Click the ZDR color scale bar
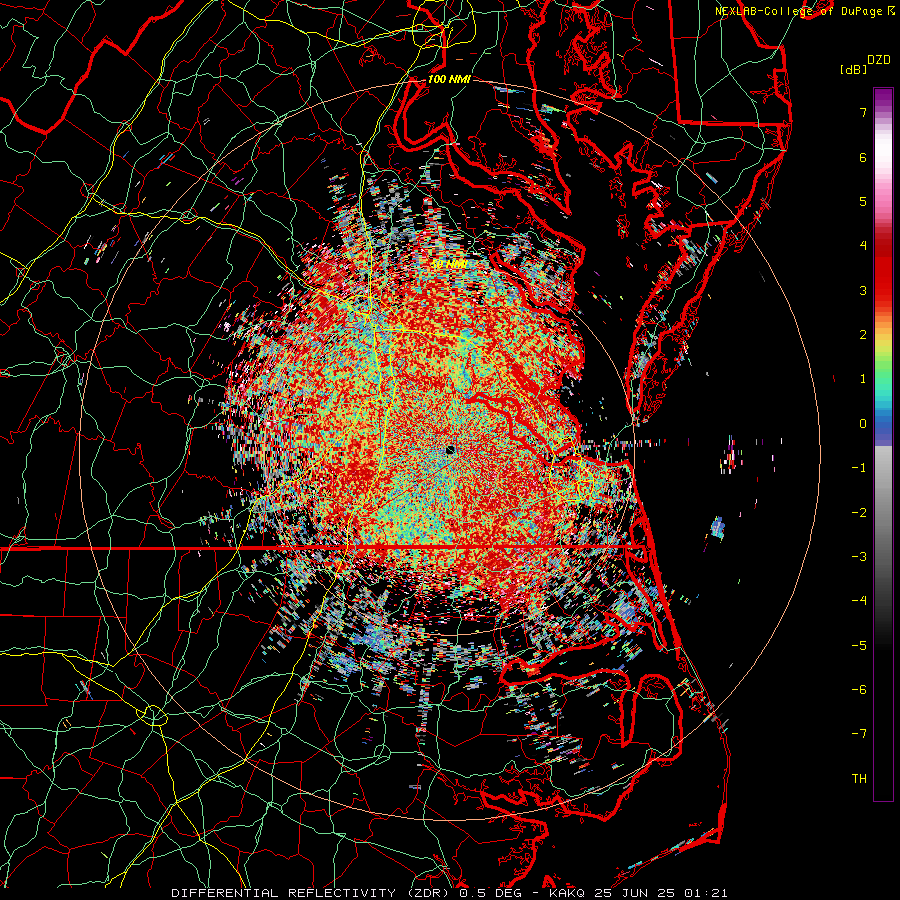 coord(883,444)
